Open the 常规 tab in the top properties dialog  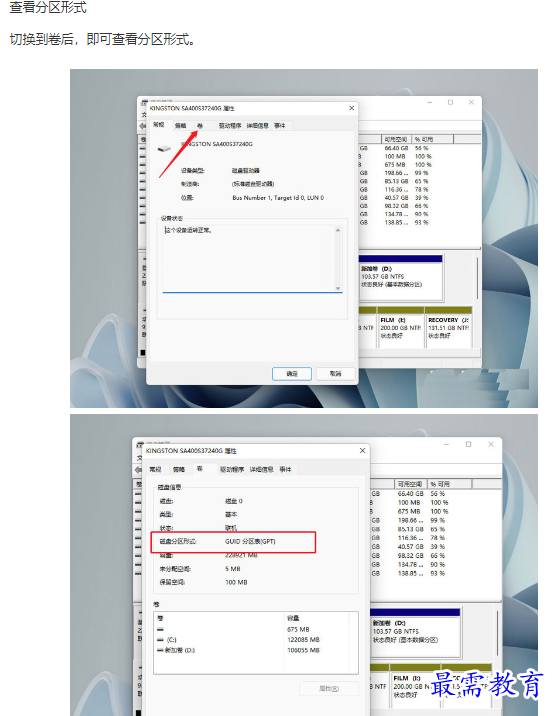[158, 125]
